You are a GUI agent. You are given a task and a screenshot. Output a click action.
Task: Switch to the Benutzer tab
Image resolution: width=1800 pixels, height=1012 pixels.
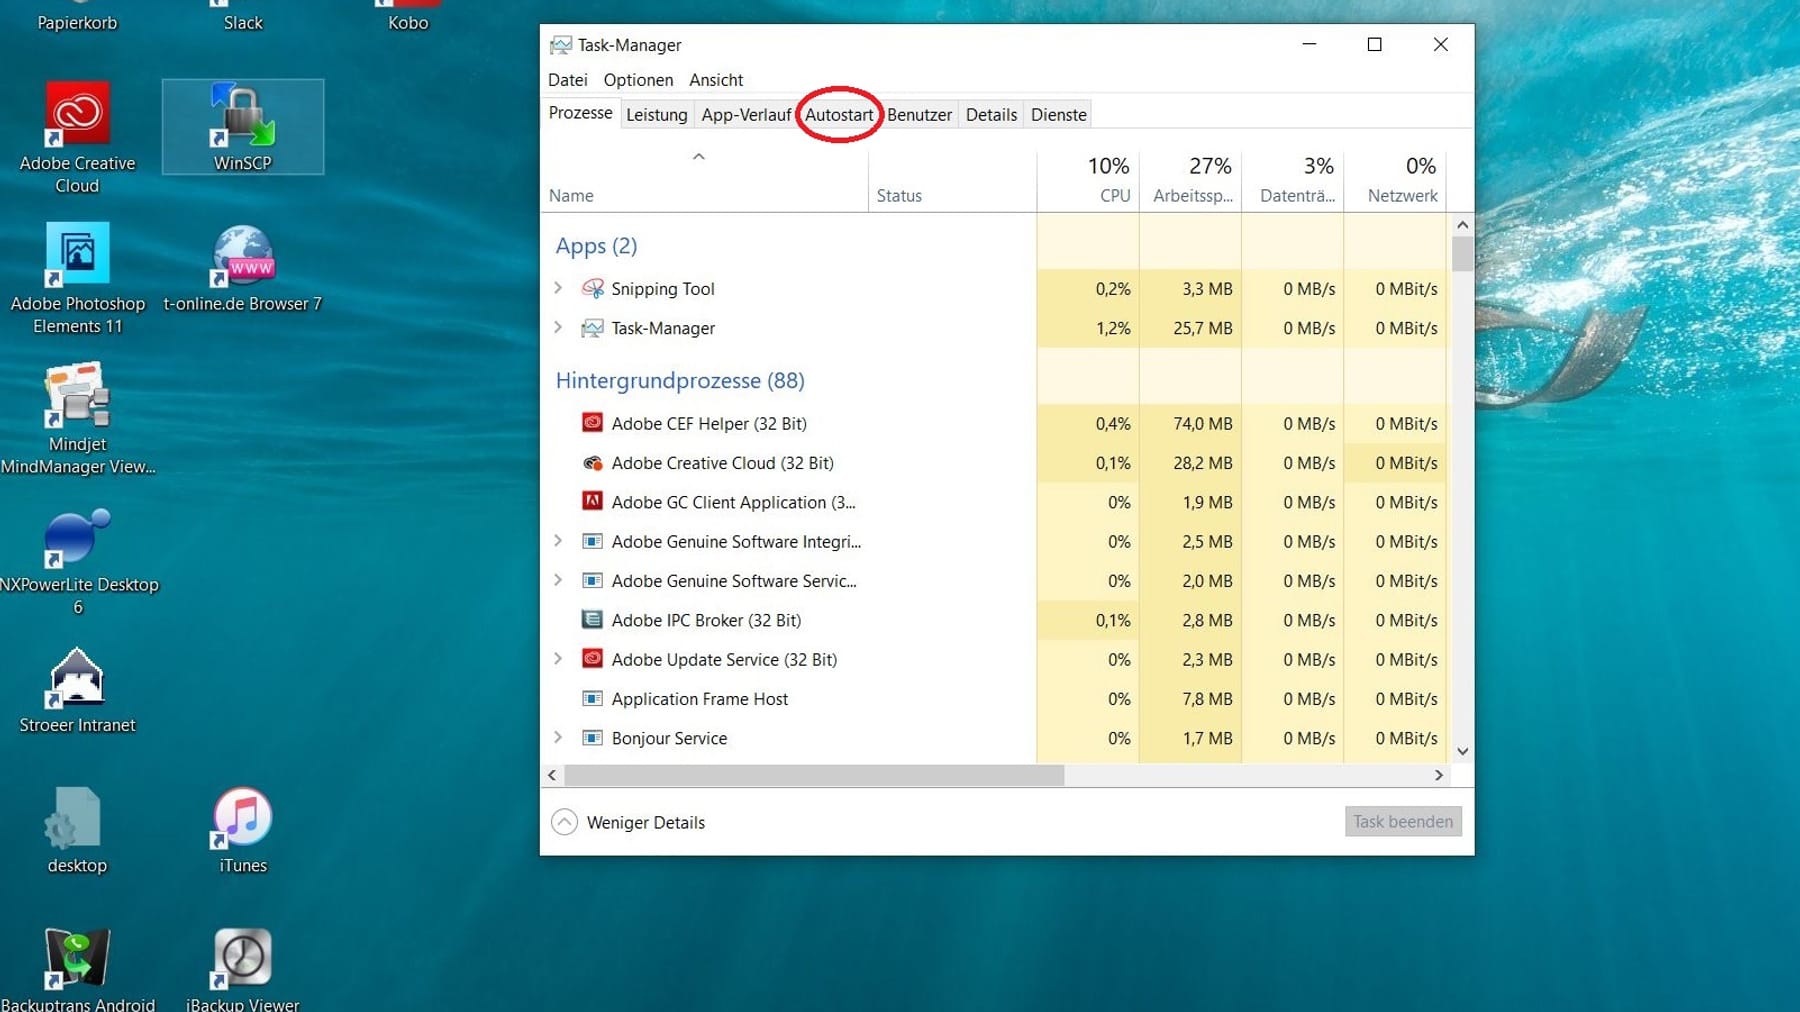(919, 115)
